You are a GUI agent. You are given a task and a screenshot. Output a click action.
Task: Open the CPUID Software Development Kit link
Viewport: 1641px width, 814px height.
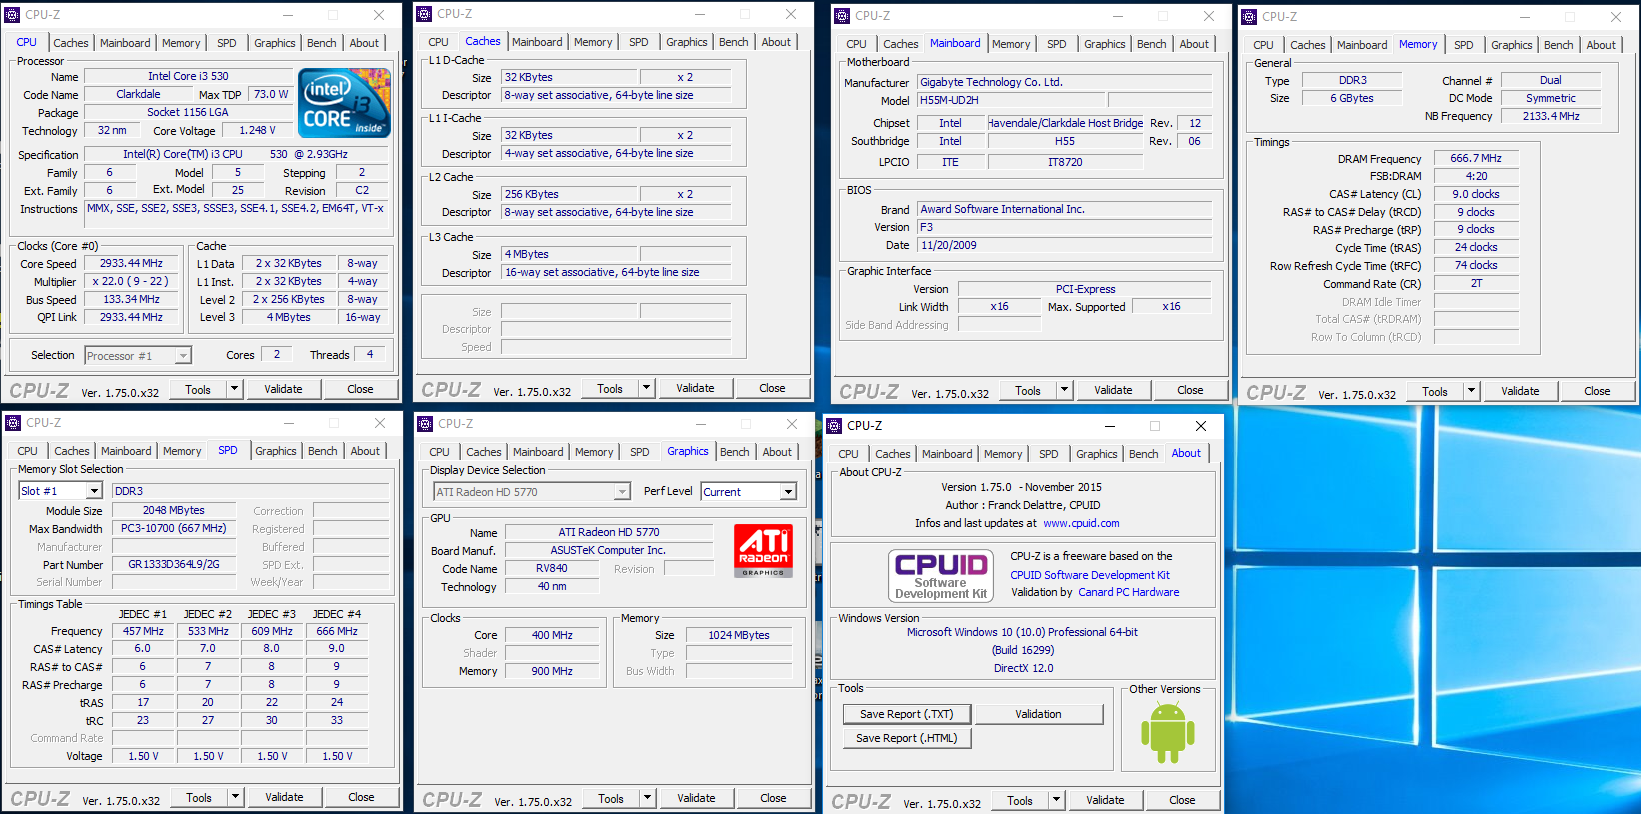point(1090,575)
